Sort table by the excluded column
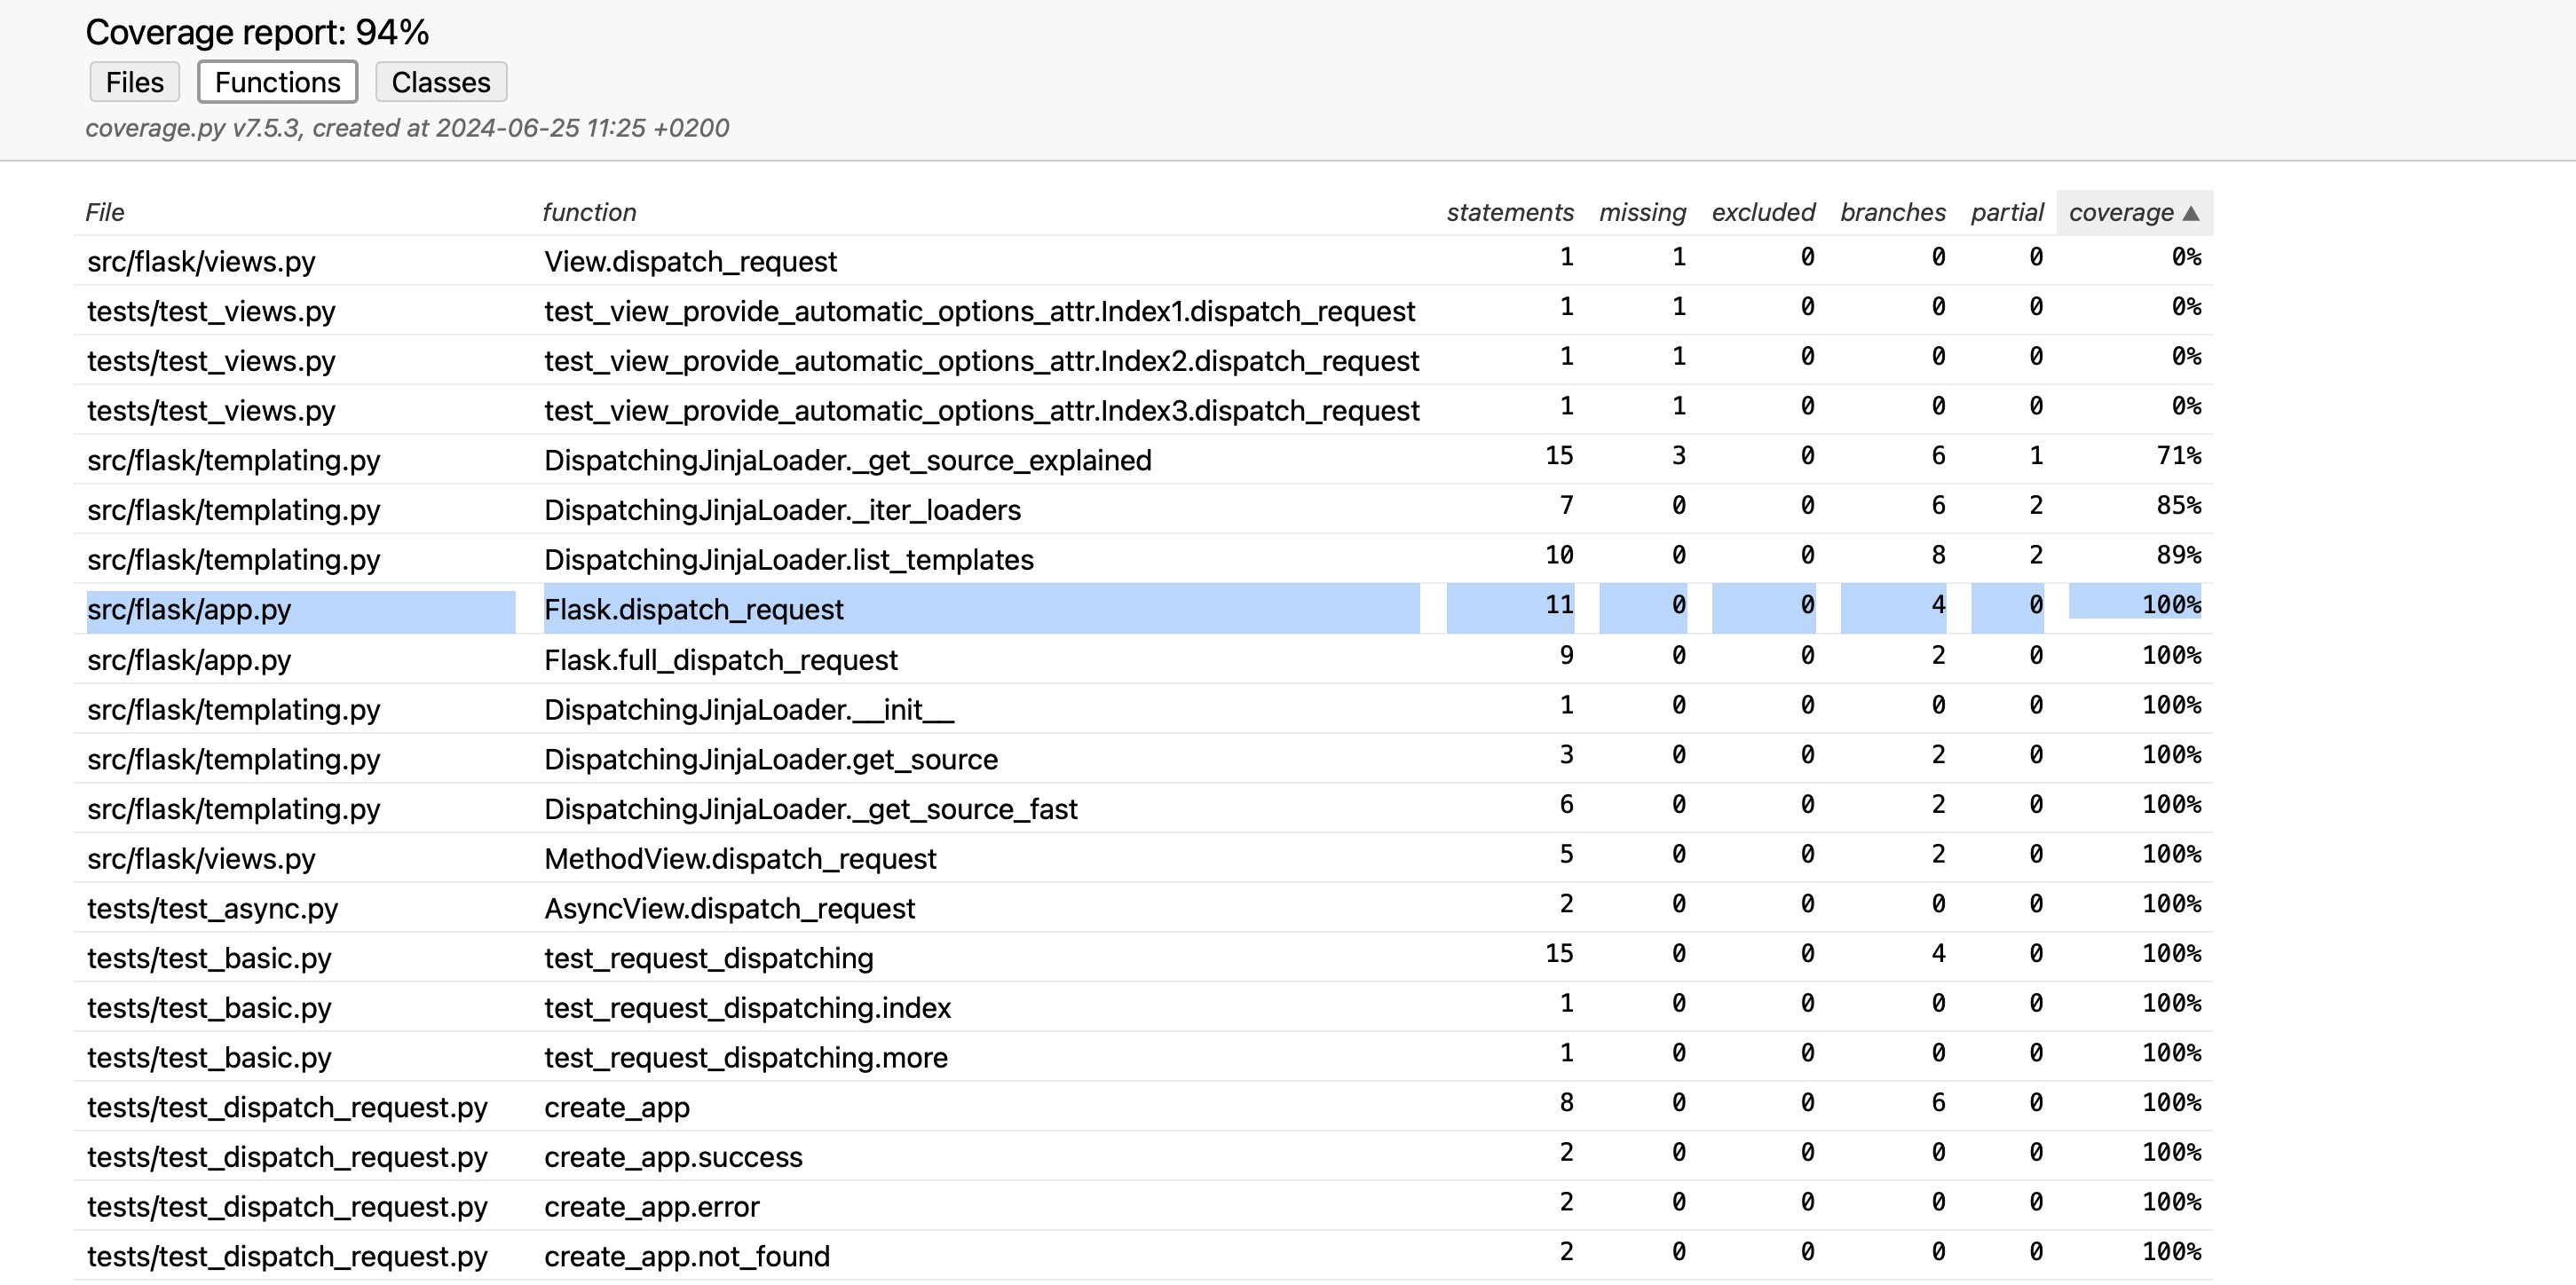2576x1285 pixels. click(1763, 212)
